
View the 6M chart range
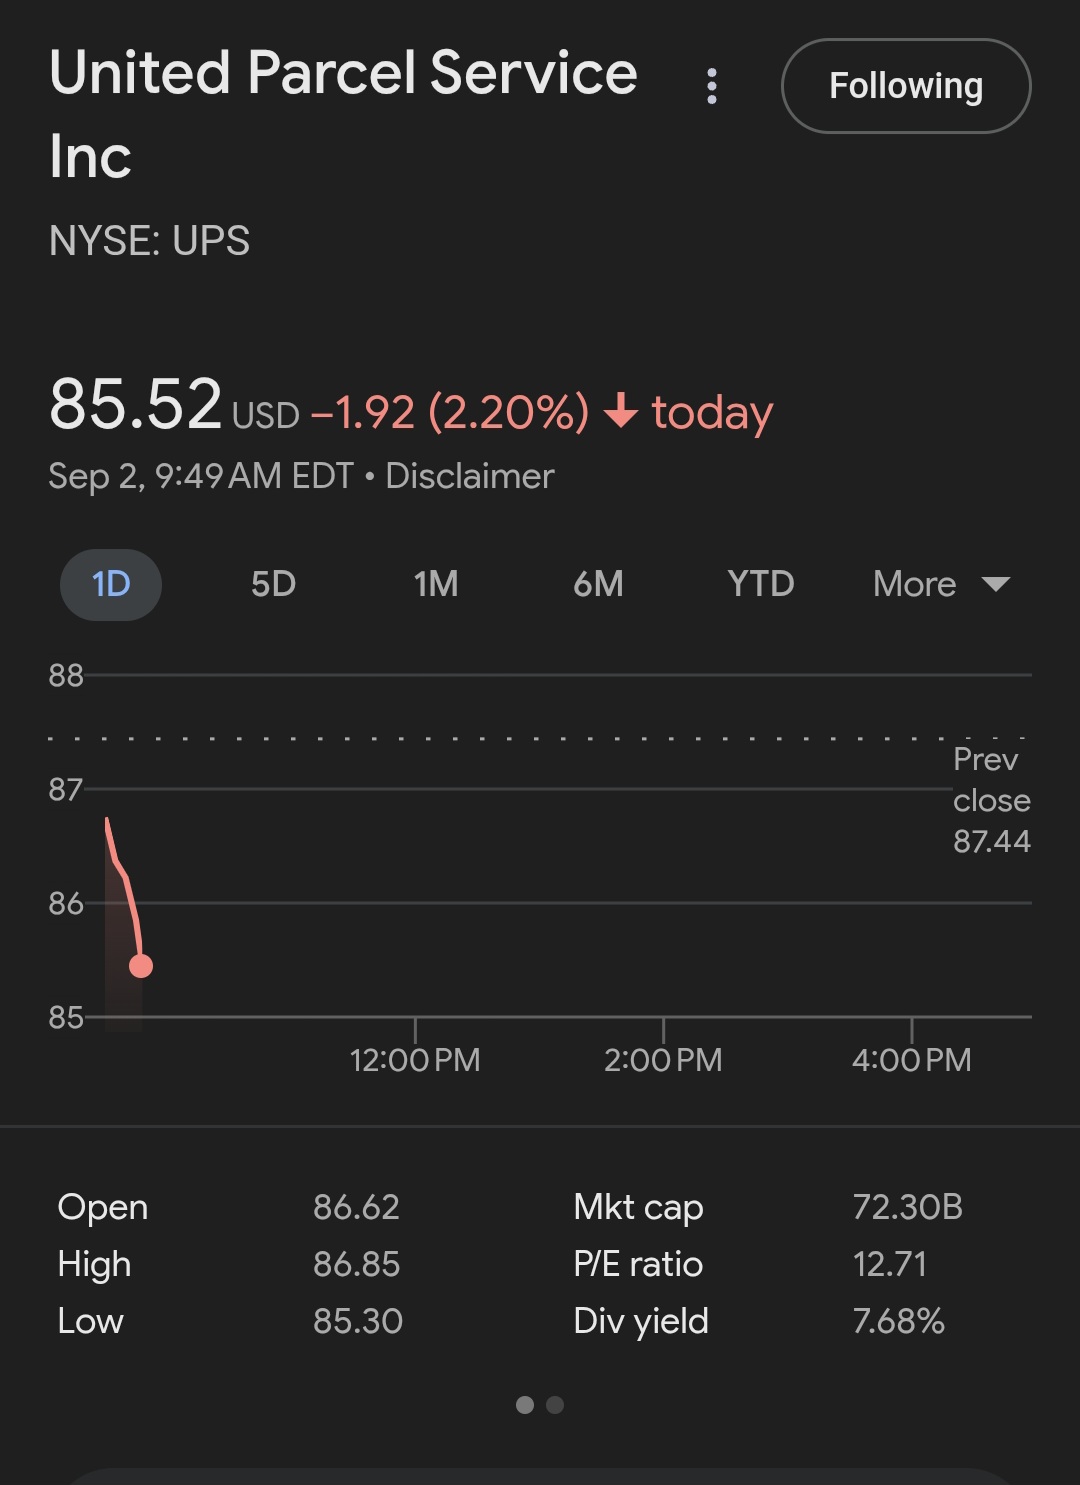click(x=598, y=584)
